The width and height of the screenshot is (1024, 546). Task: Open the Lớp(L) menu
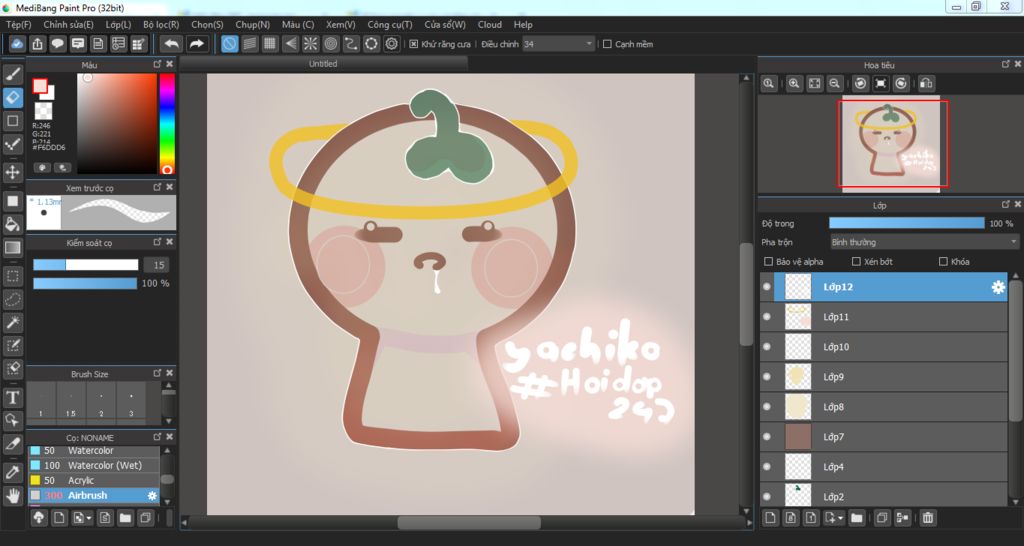click(118, 25)
